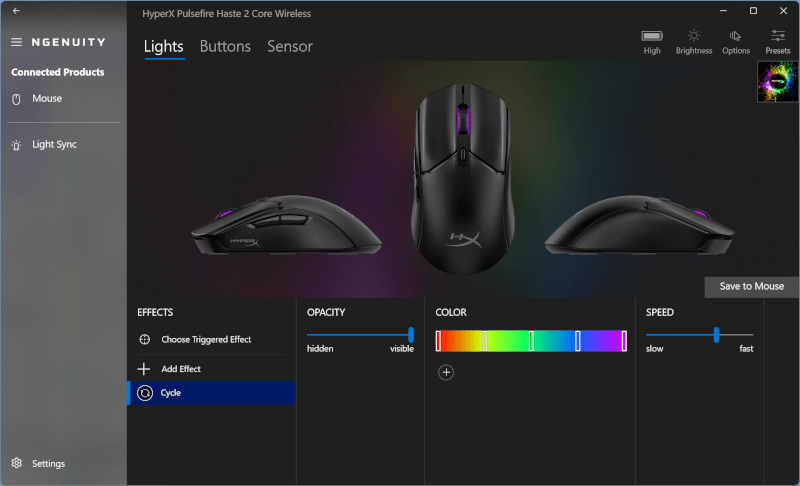Open the Presets panel
The width and height of the screenshot is (800, 486).
(778, 42)
